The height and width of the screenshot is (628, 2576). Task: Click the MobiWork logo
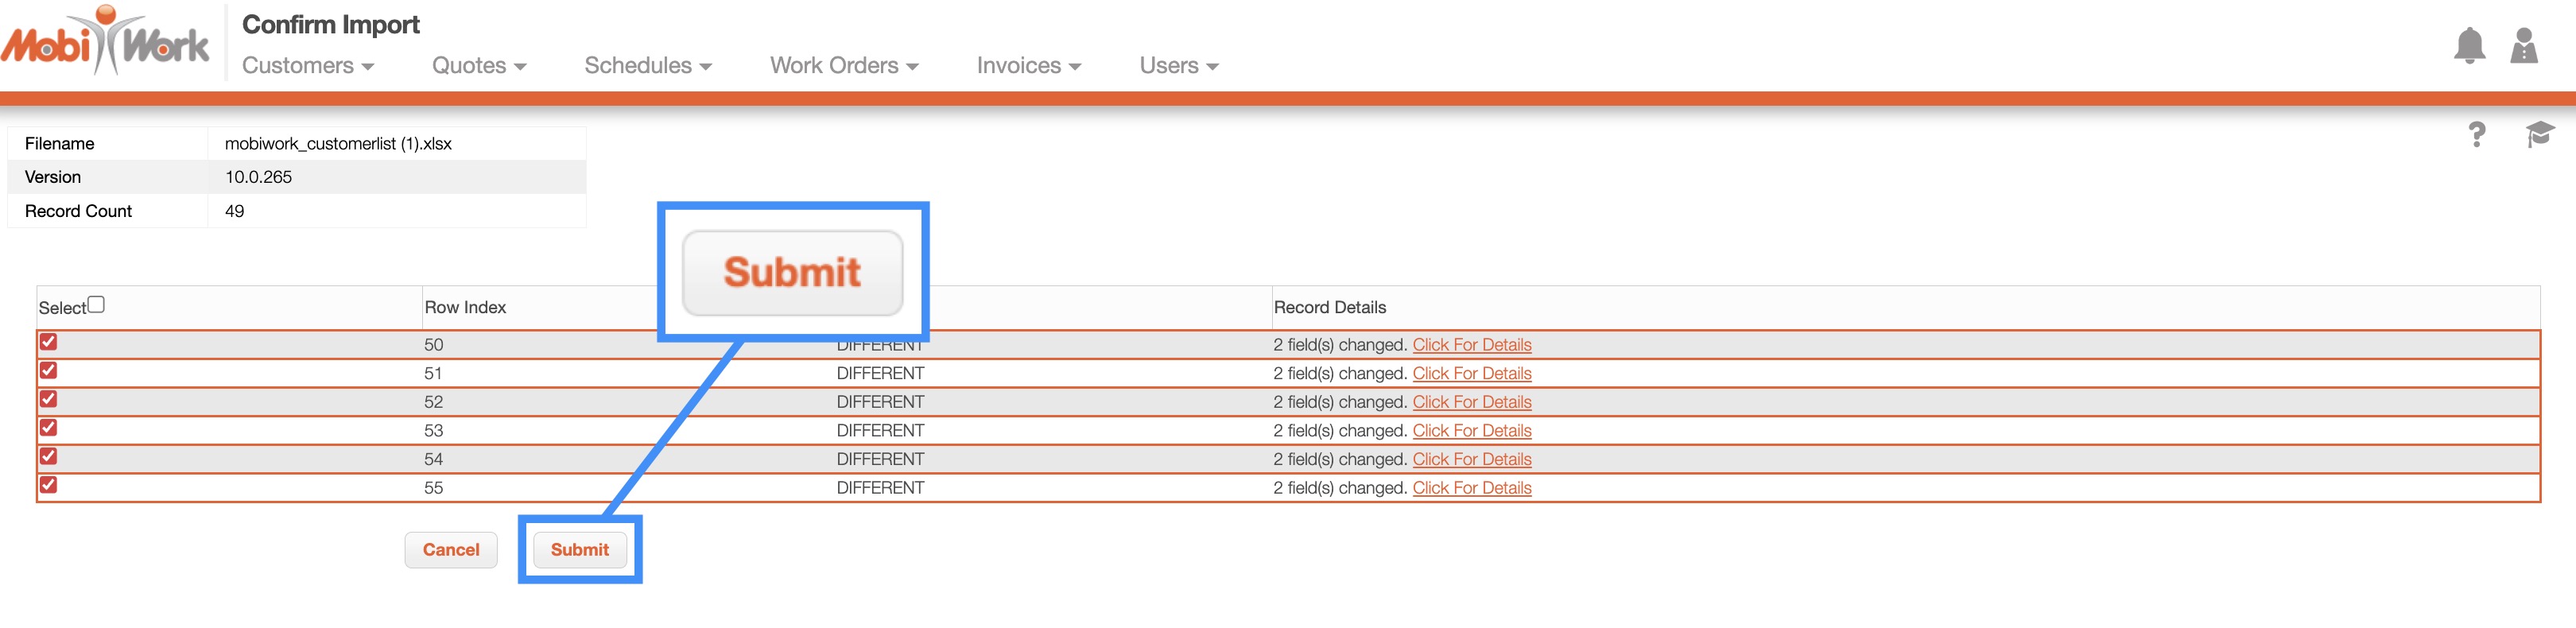(105, 42)
